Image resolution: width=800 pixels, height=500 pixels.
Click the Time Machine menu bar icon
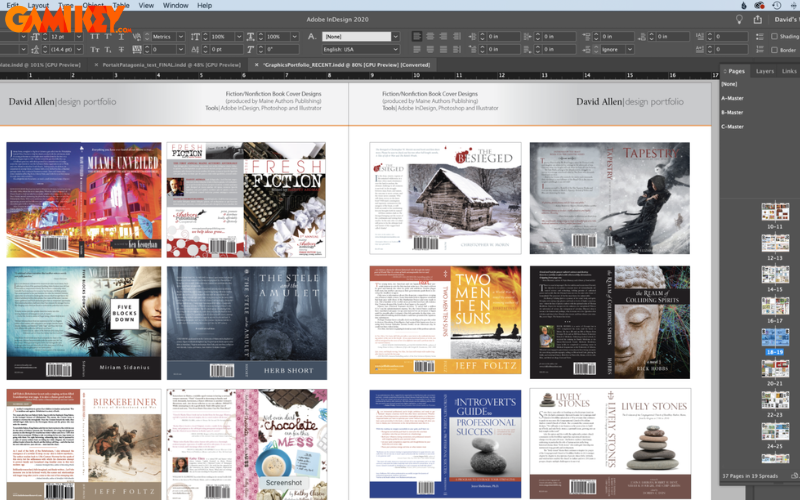point(777,5)
